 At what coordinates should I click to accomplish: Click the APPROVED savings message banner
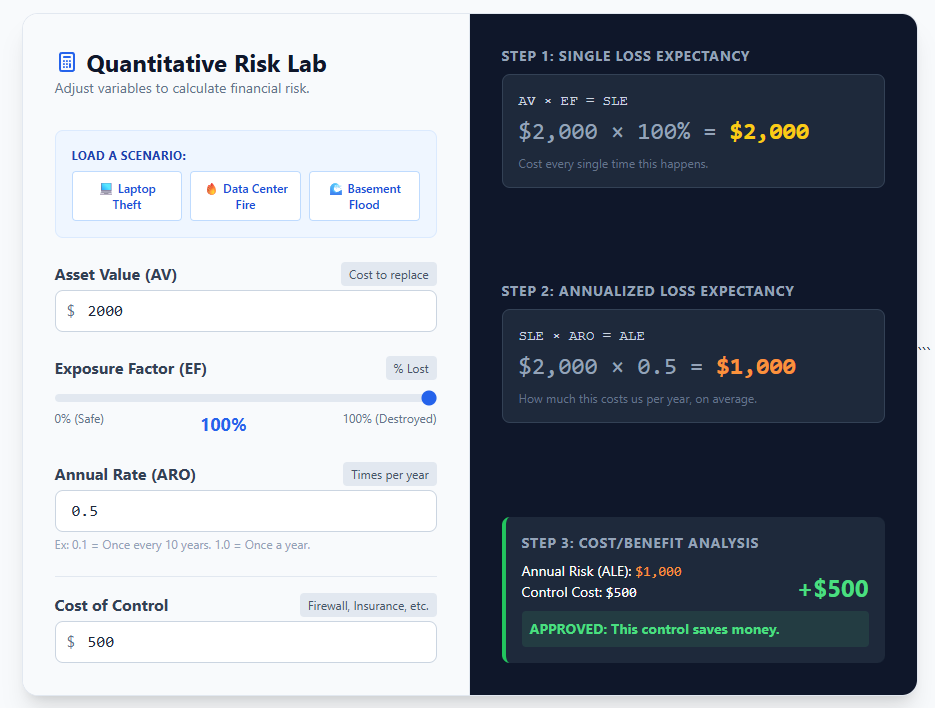pyautogui.click(x=695, y=629)
